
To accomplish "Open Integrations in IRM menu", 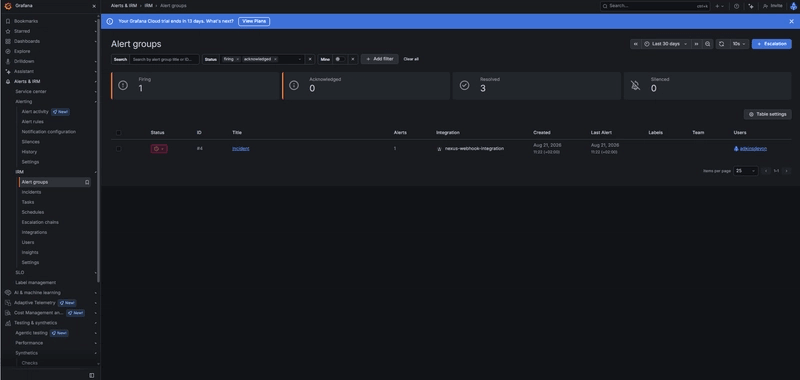I will coord(34,233).
